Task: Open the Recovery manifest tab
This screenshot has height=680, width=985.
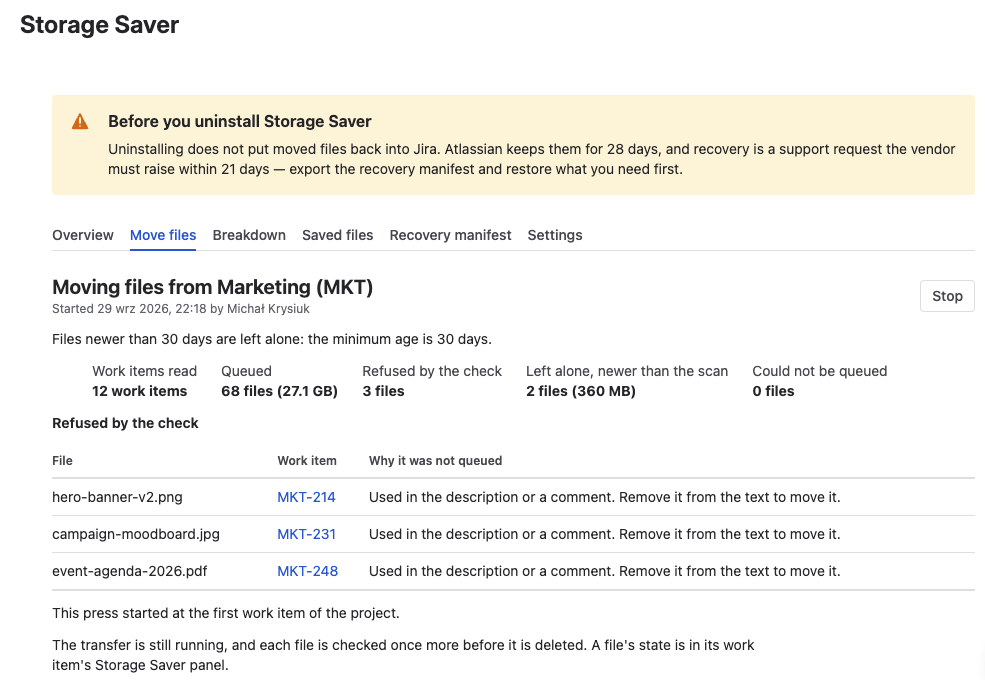Action: tap(450, 235)
